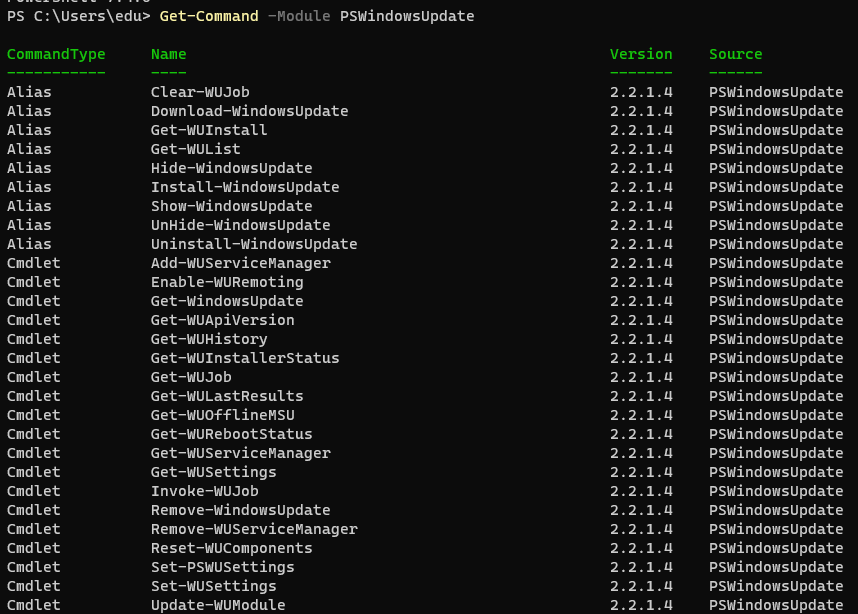The height and width of the screenshot is (614, 858).
Task: Select Invoke-WUJob cmdlet name
Action: pyautogui.click(x=205, y=491)
